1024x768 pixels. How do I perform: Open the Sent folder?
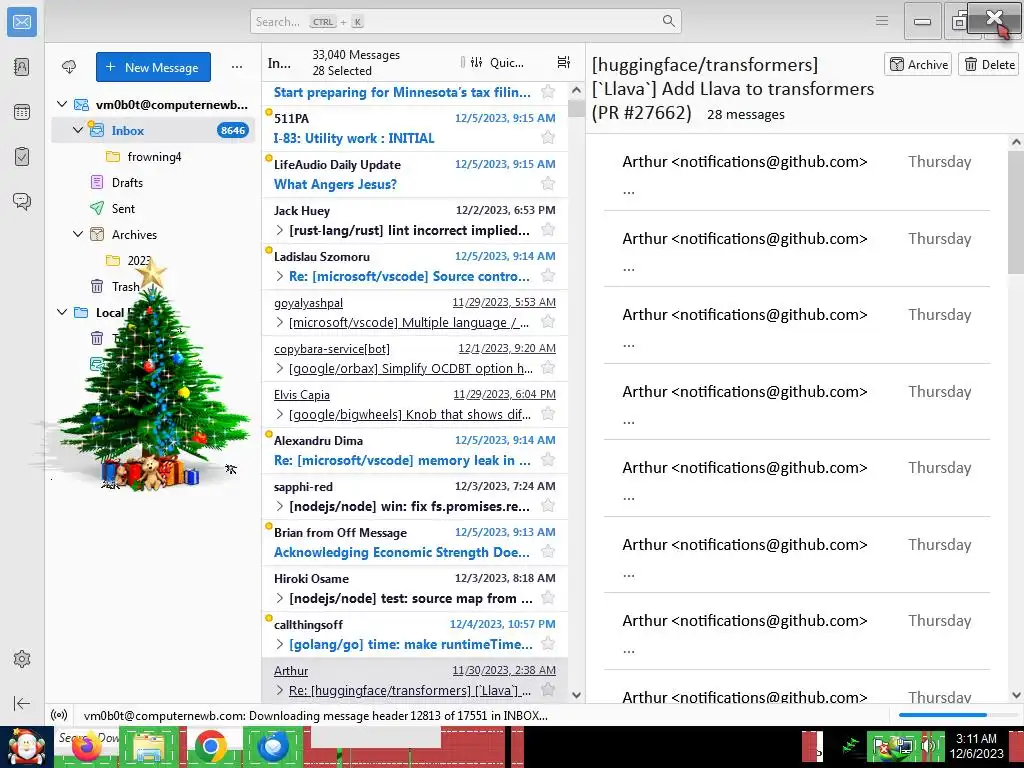[x=153, y=208]
